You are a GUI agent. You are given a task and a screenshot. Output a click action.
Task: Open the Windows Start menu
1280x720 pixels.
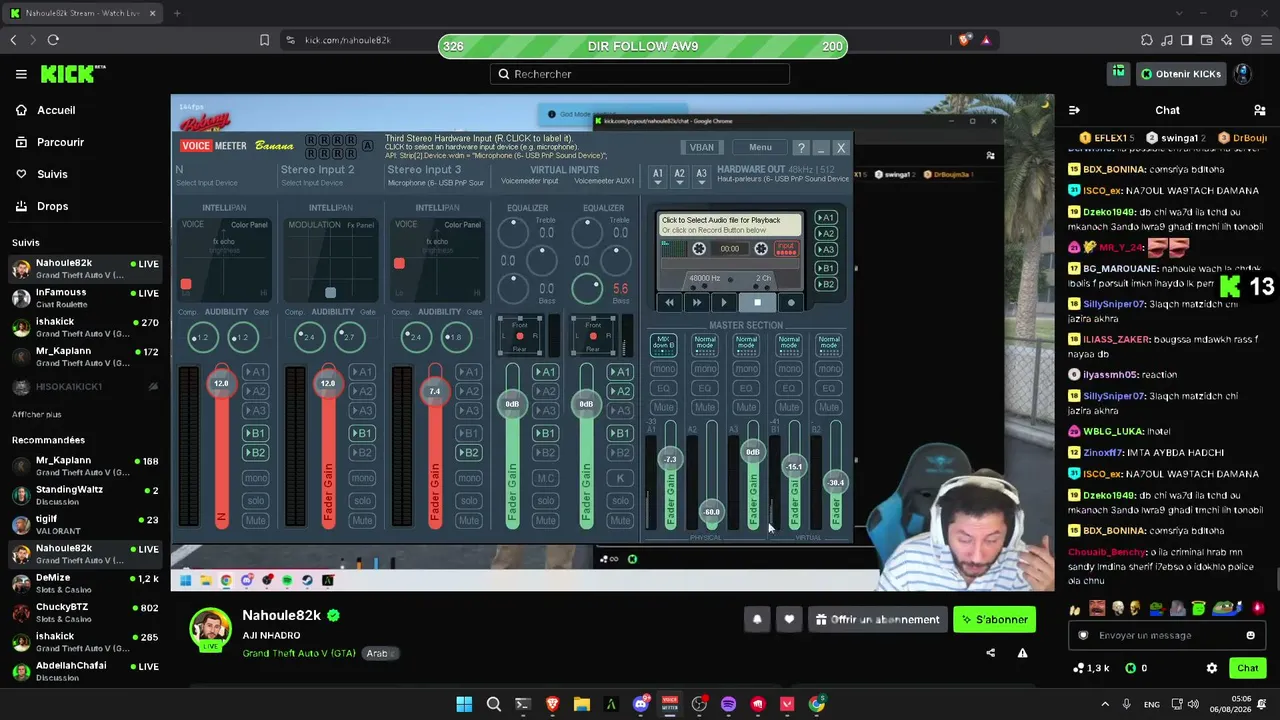coord(464,704)
